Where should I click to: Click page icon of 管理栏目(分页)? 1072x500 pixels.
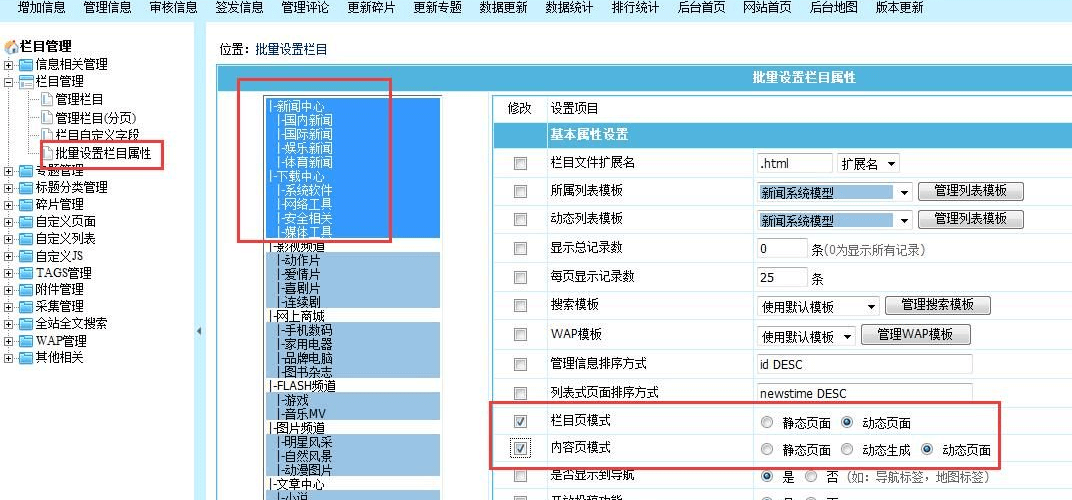click(46, 118)
